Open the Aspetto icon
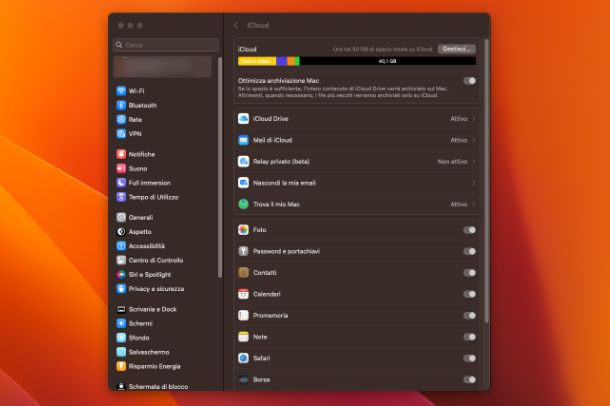 click(x=121, y=232)
